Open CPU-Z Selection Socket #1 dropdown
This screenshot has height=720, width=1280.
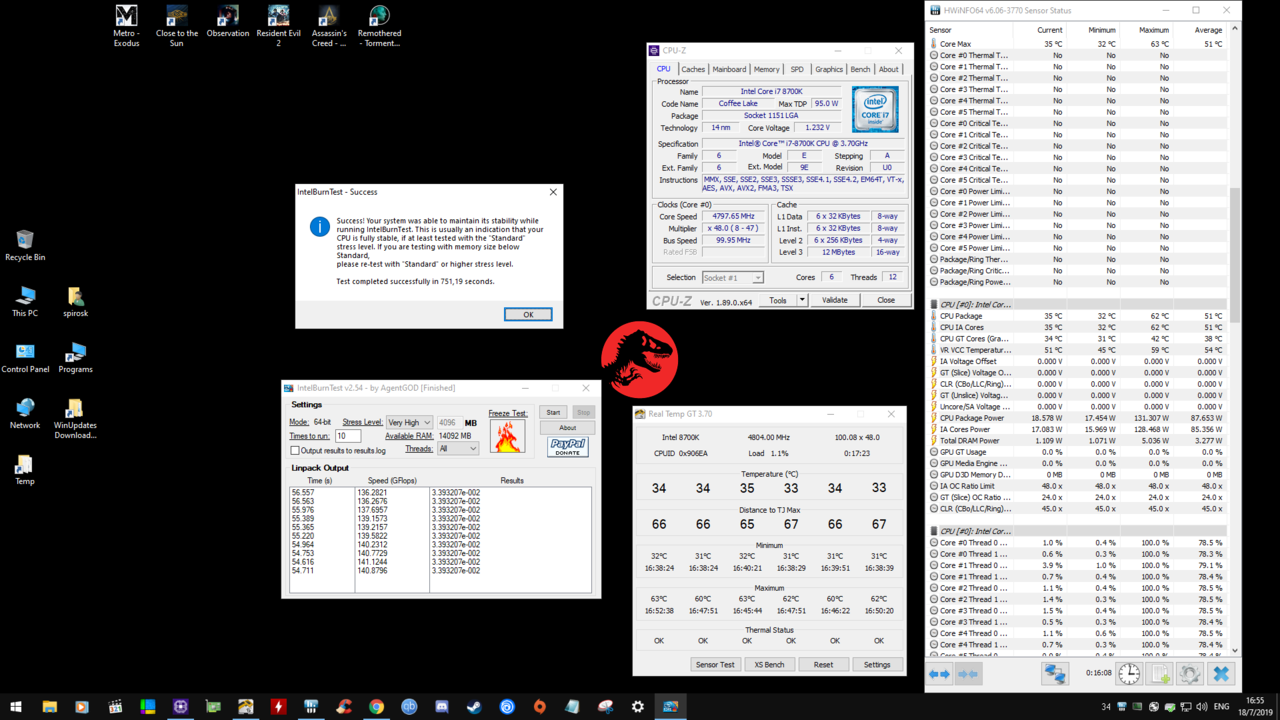point(732,278)
